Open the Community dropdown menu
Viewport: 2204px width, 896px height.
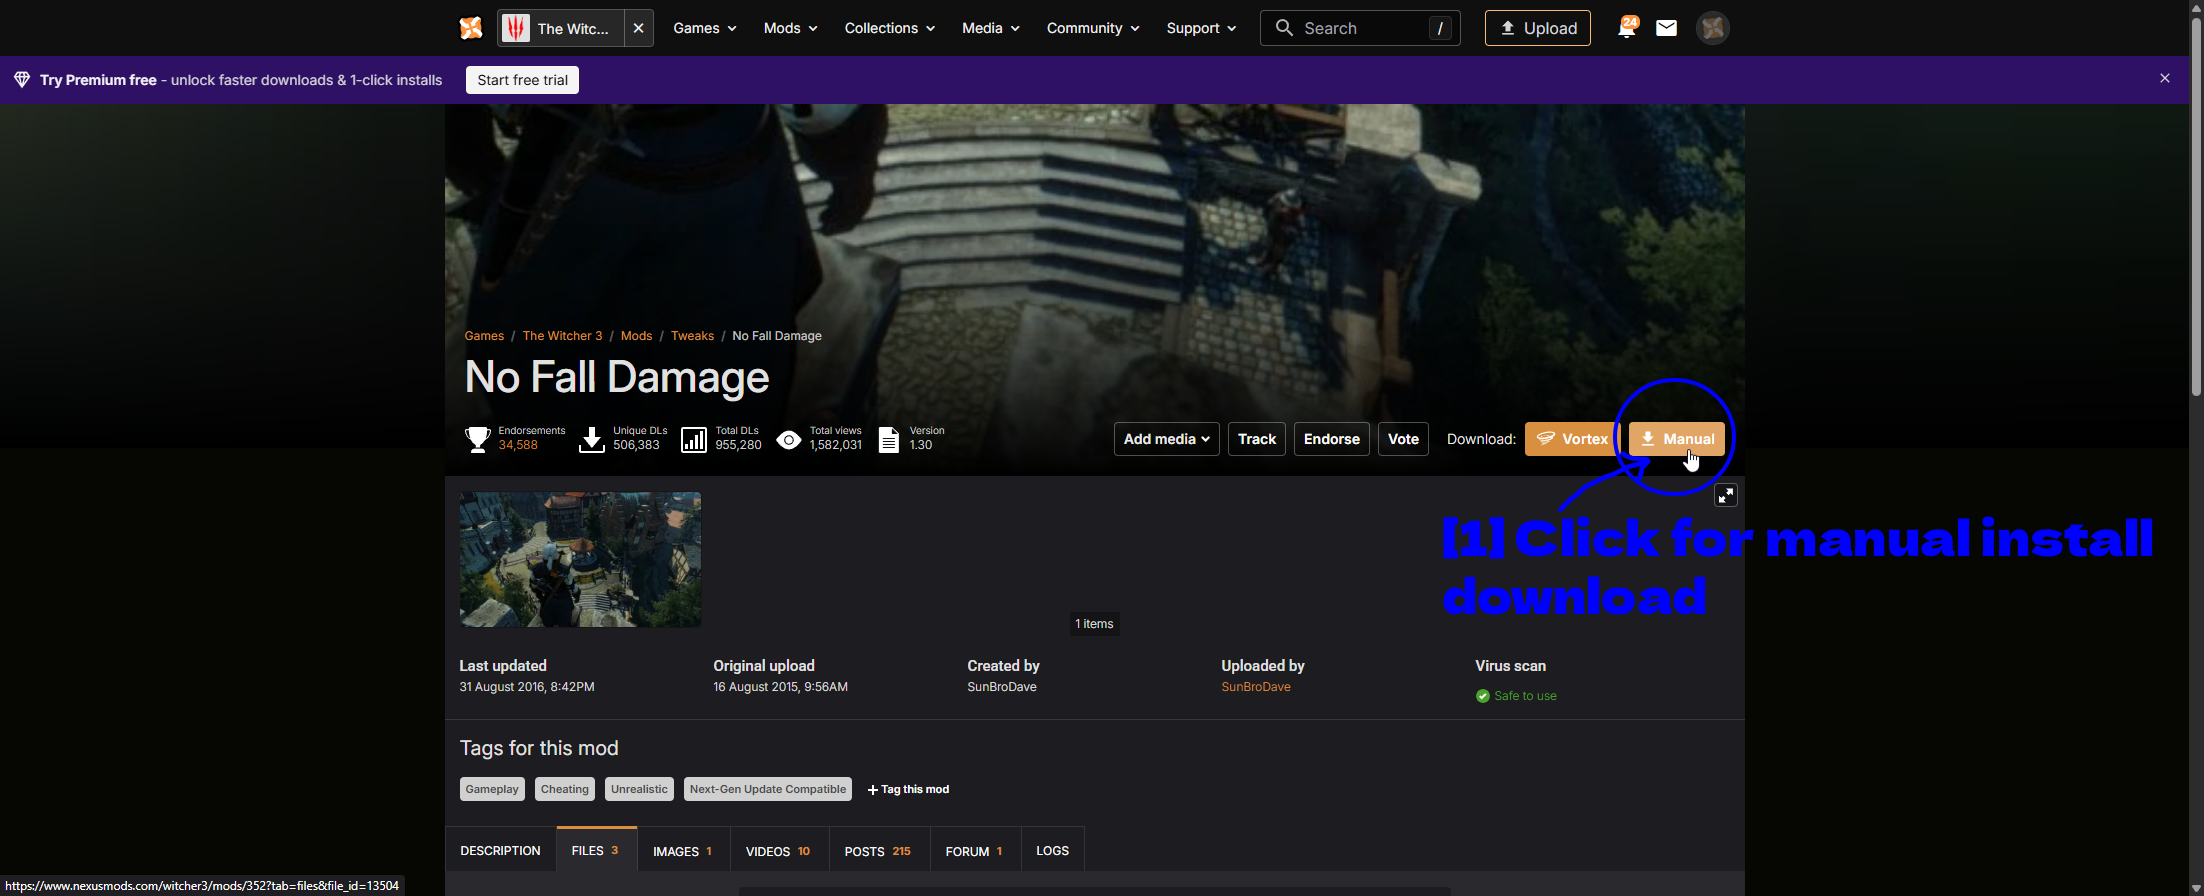tap(1093, 28)
